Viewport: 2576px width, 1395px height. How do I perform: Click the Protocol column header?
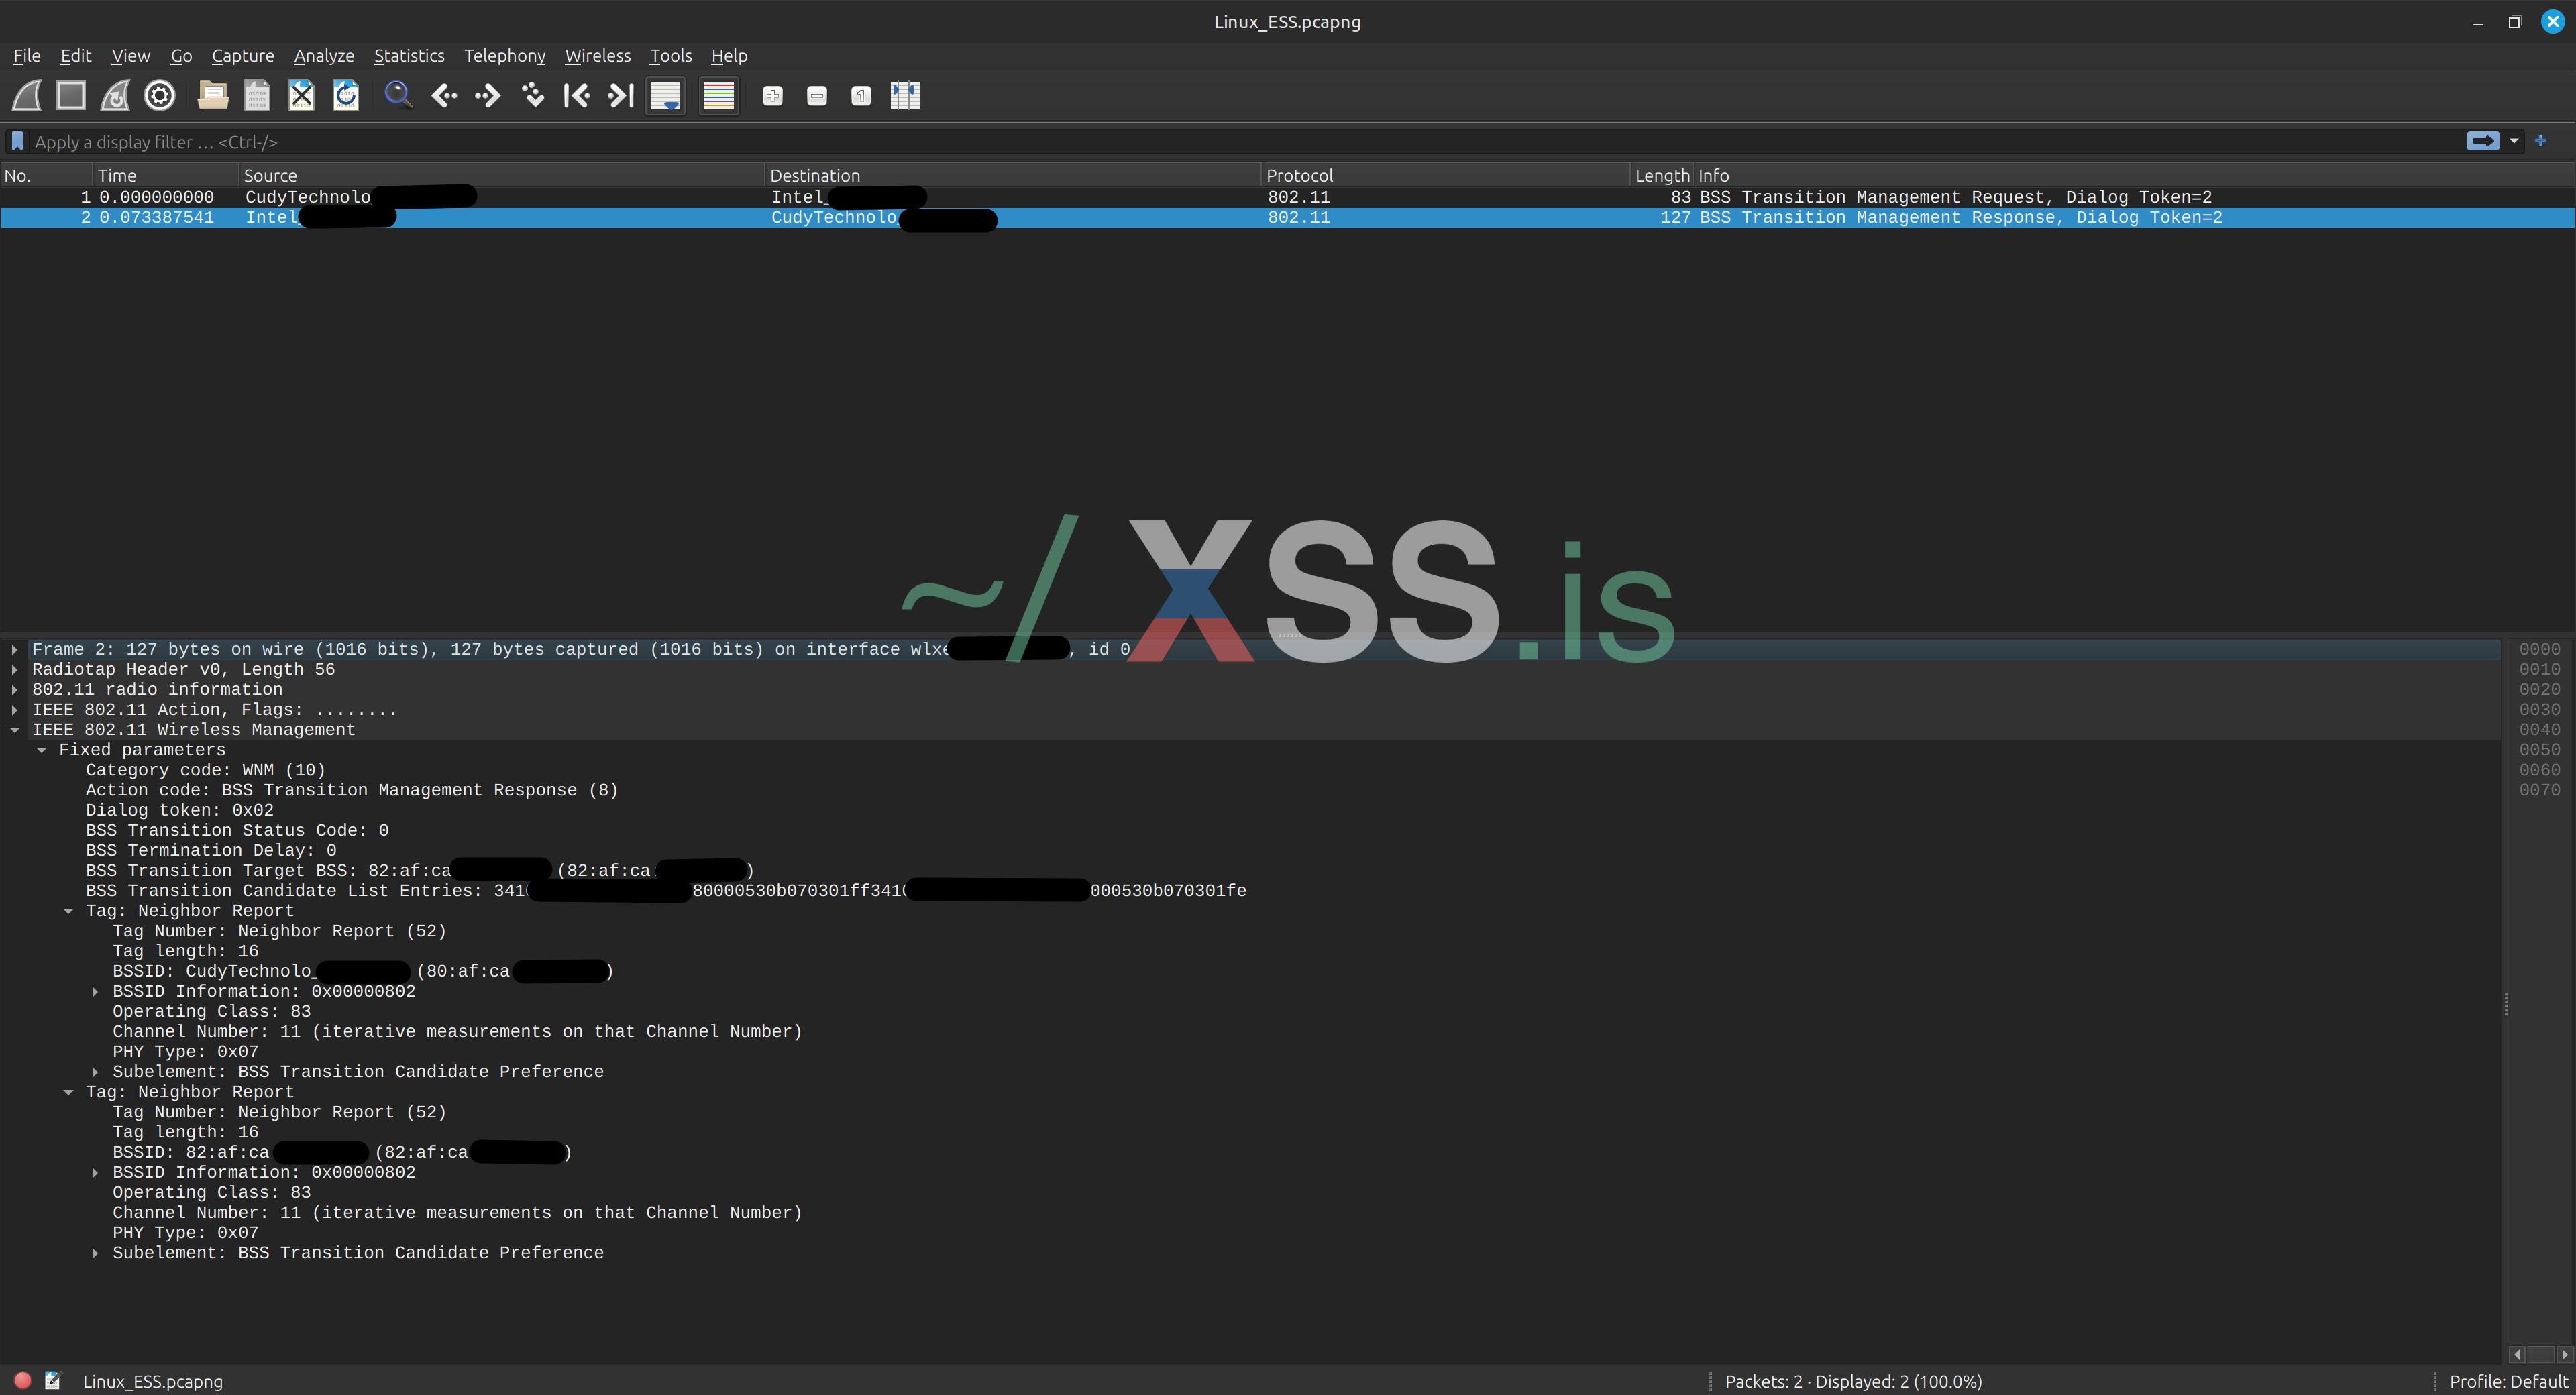[x=1299, y=175]
